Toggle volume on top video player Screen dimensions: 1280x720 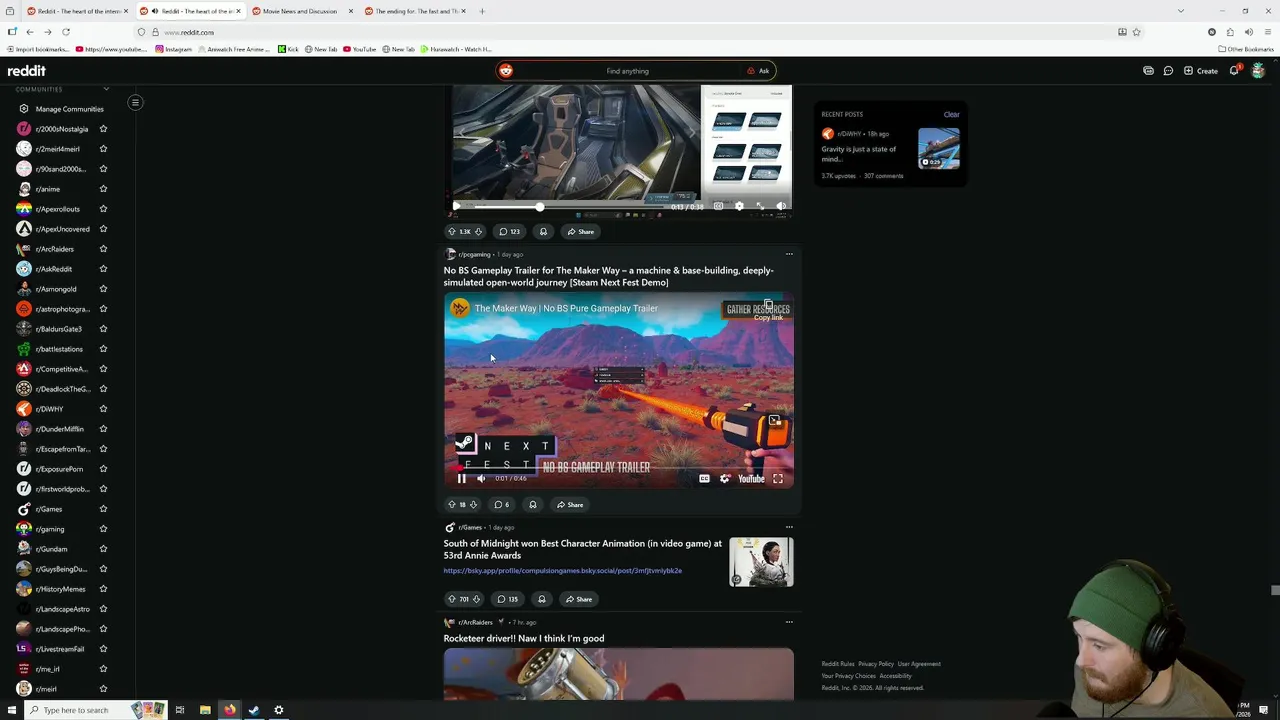(x=781, y=206)
